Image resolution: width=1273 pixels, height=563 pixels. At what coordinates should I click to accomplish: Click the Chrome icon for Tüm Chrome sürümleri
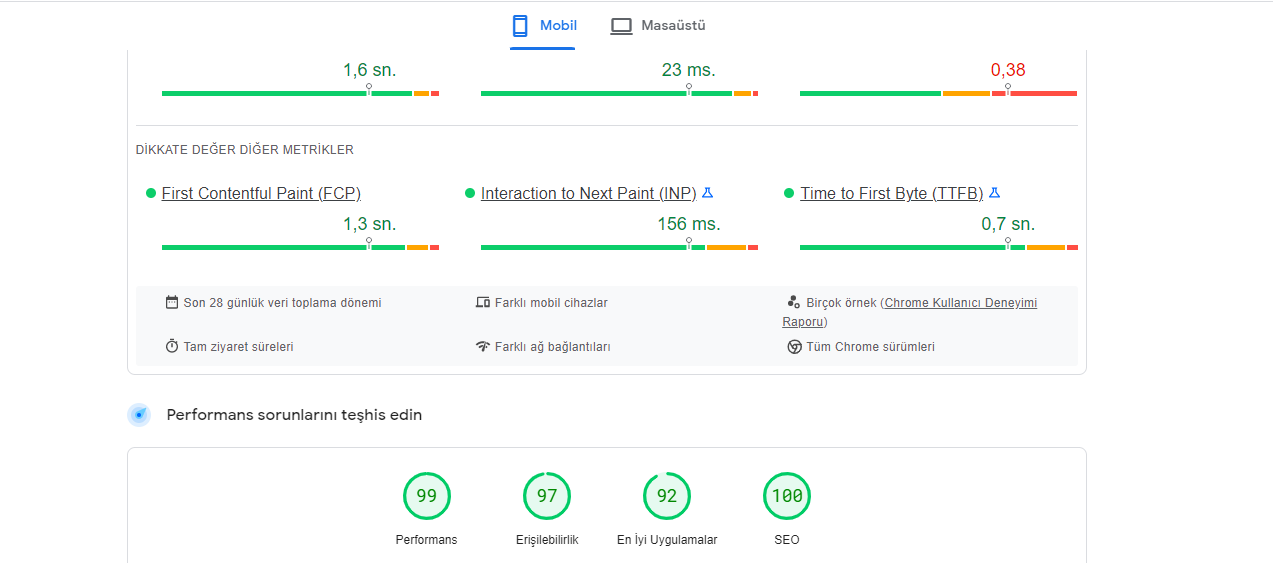(x=794, y=347)
